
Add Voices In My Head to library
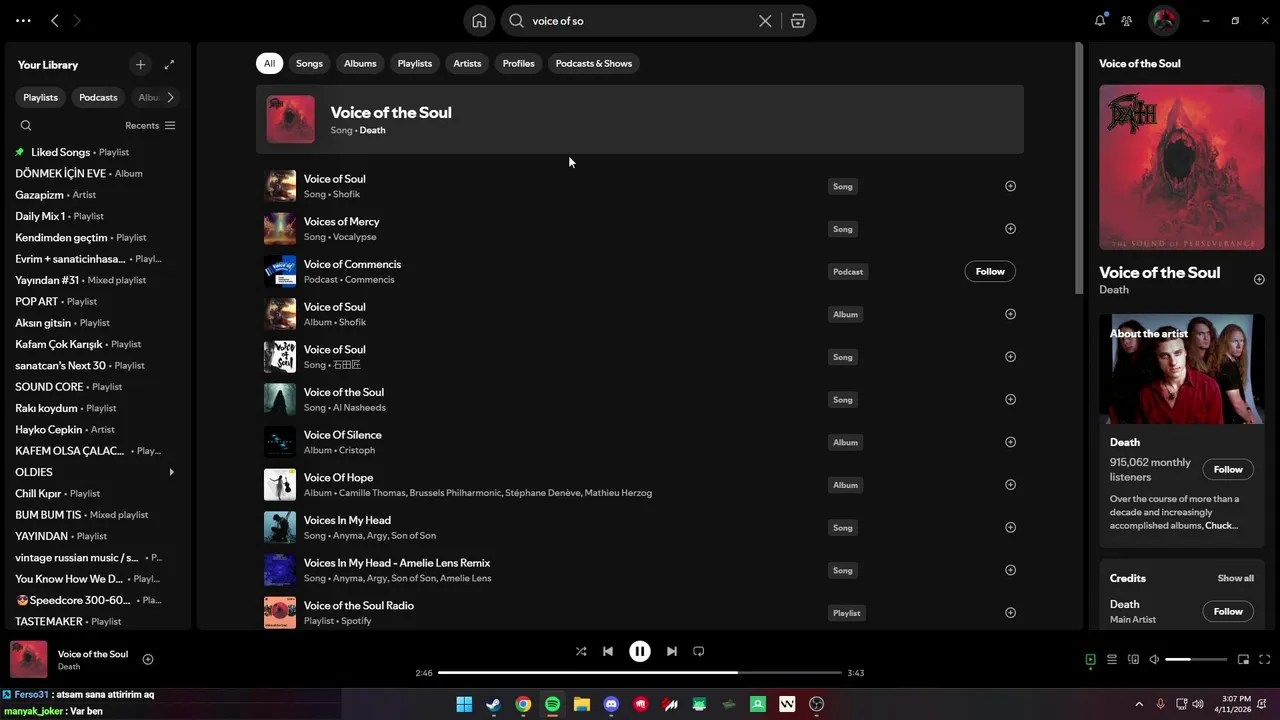(1010, 528)
